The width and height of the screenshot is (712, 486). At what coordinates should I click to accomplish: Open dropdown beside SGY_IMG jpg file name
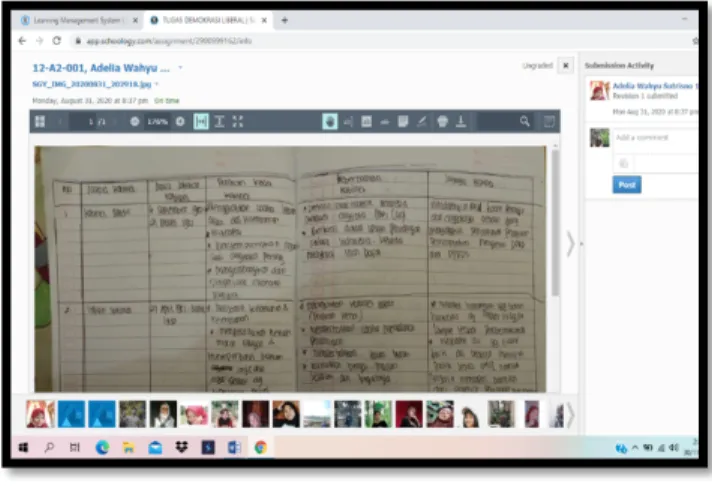[x=157, y=84]
